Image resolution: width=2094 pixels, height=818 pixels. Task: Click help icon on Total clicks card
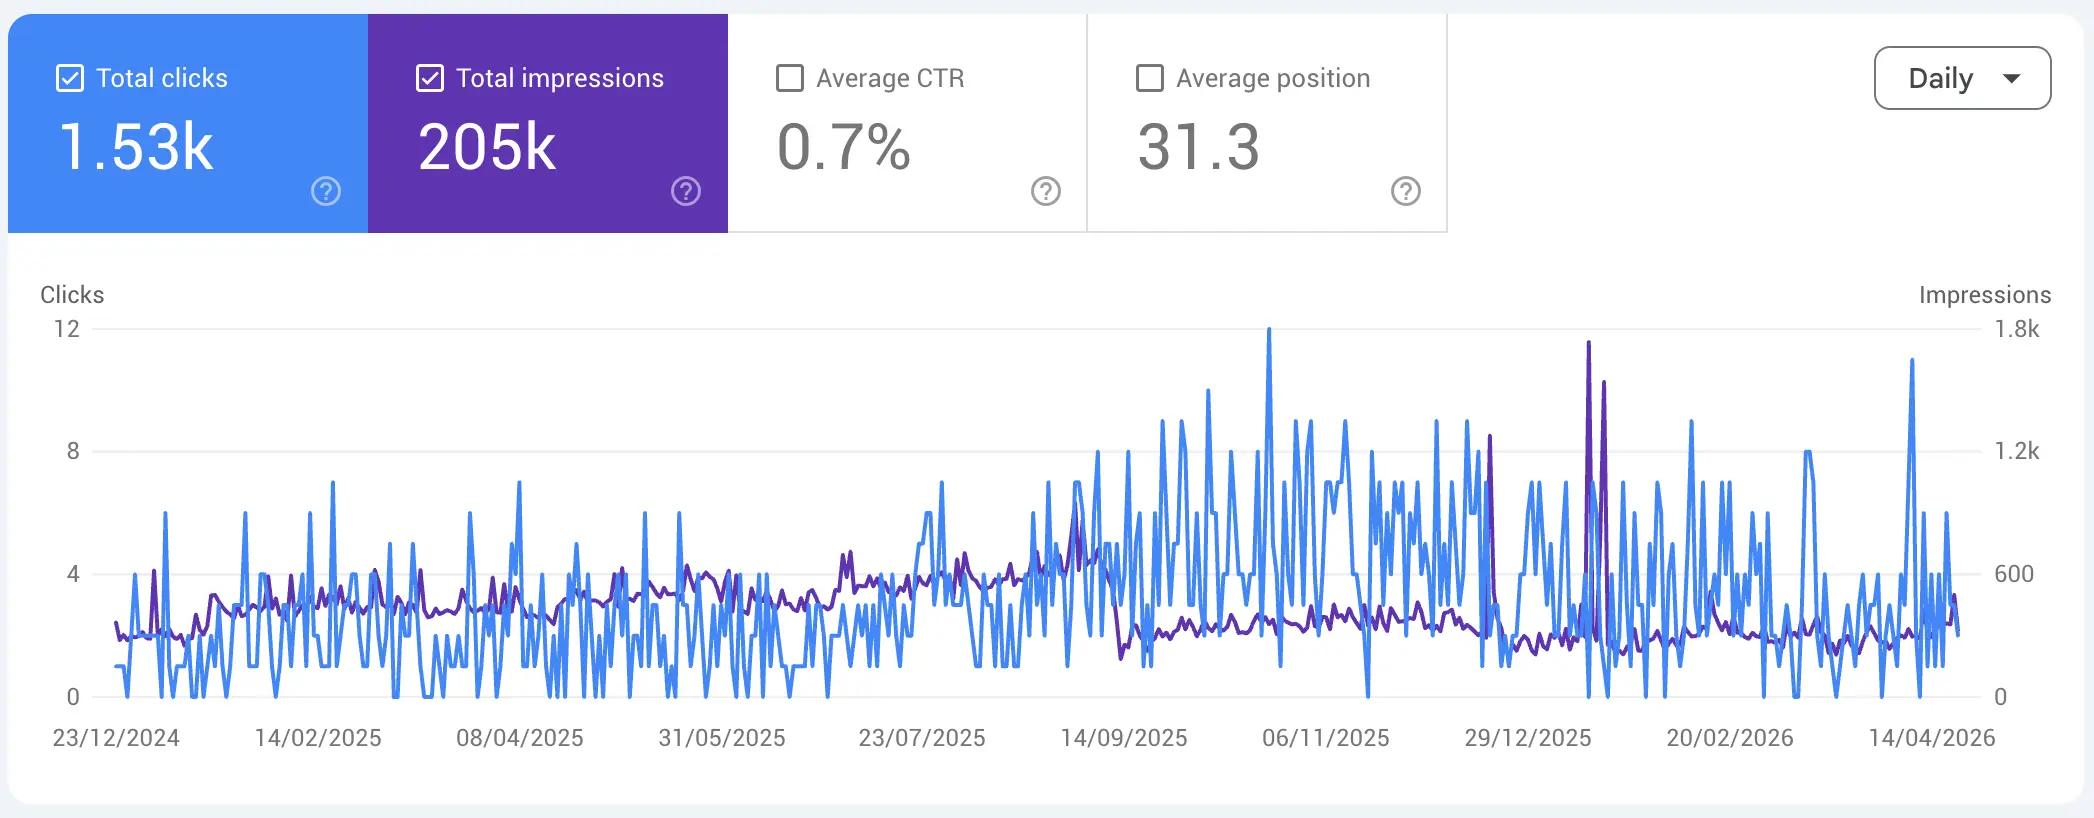(x=326, y=191)
